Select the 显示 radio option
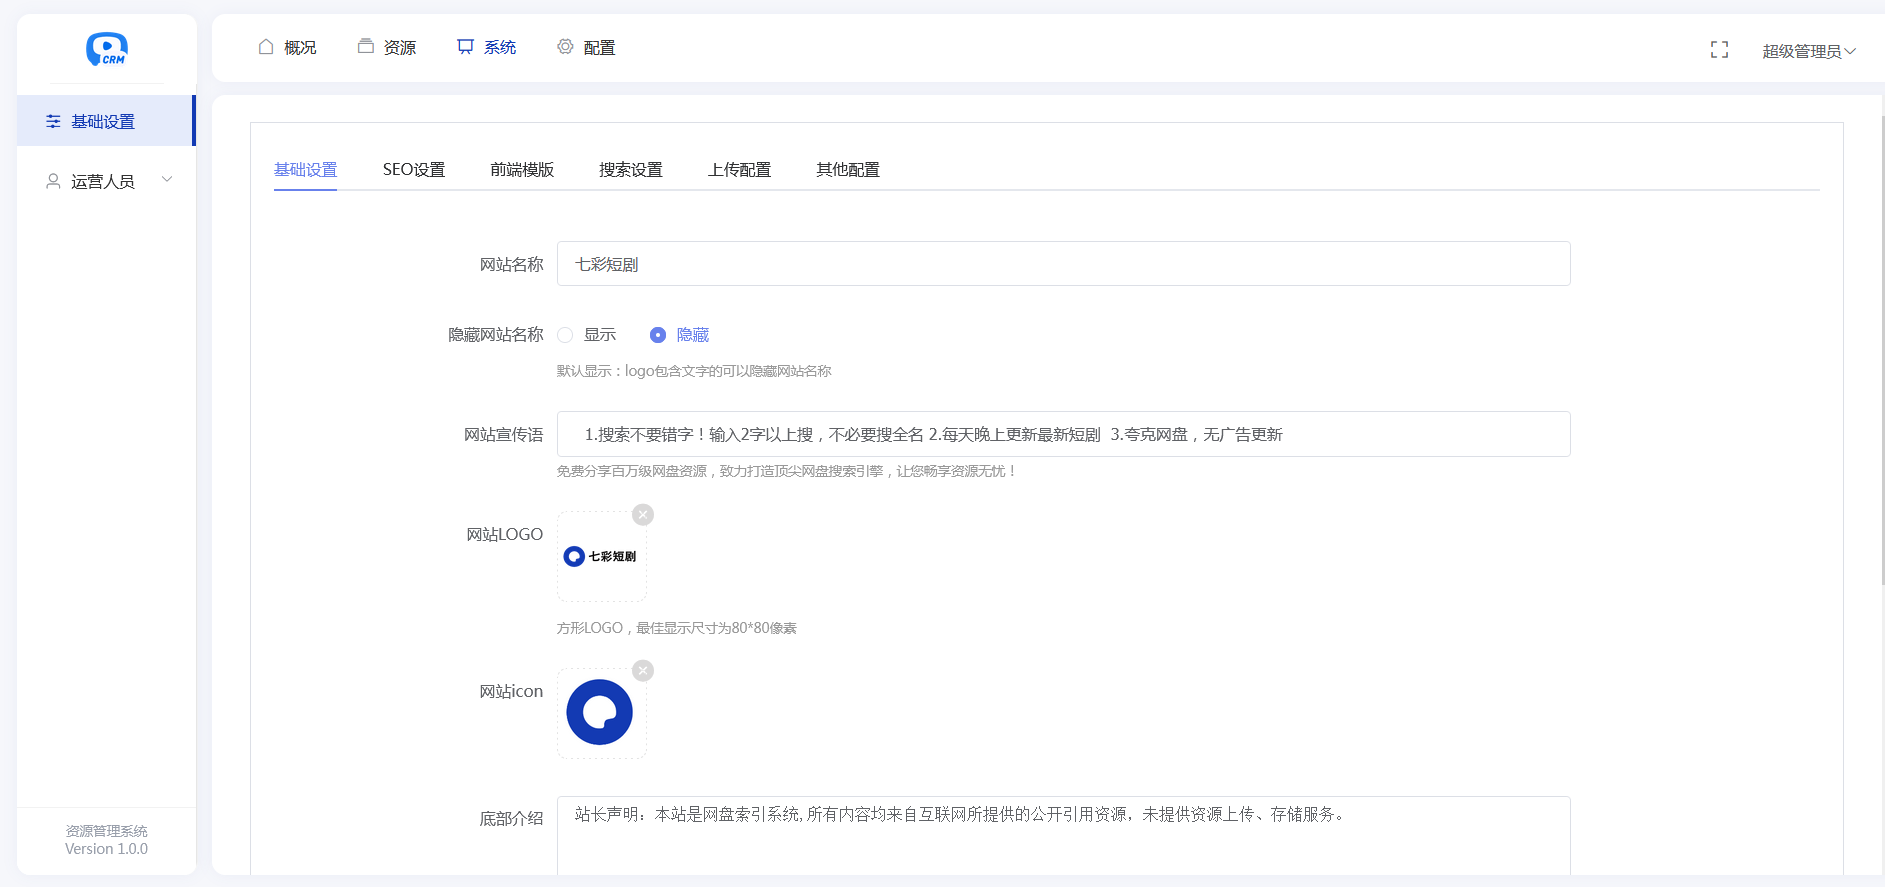1885x887 pixels. pyautogui.click(x=566, y=335)
